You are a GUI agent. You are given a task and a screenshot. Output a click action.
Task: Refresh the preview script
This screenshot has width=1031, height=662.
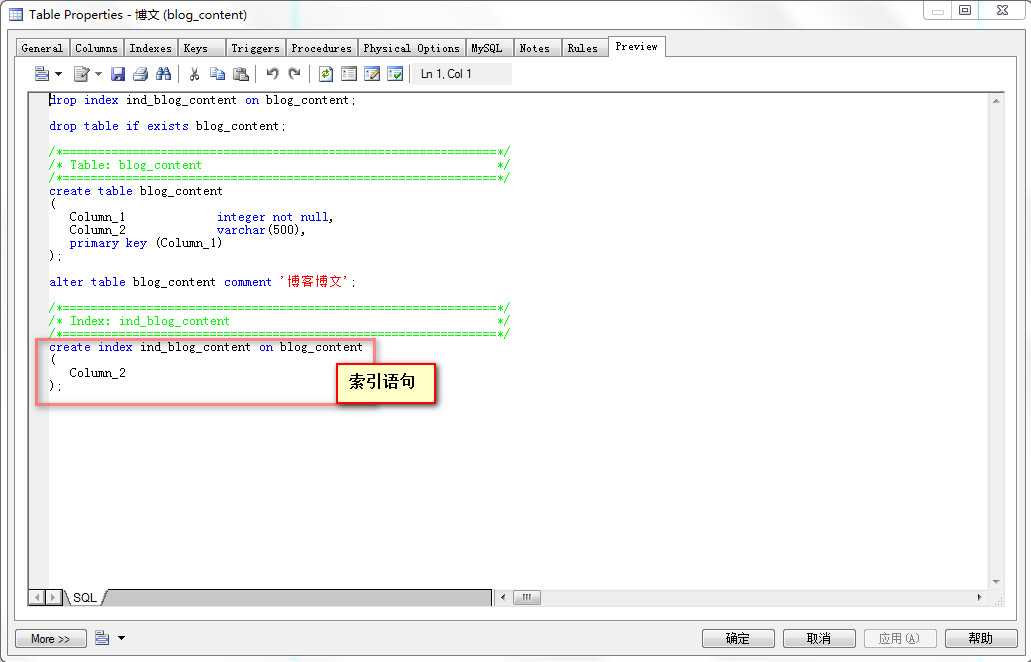pos(325,74)
